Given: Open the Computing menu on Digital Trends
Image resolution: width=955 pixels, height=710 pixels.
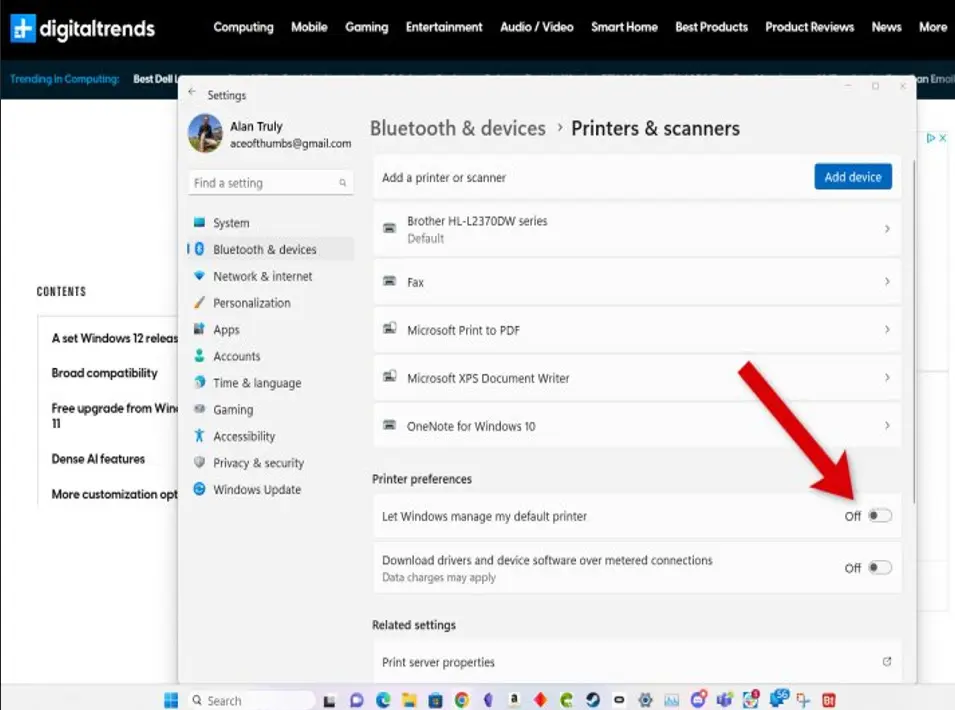Looking at the screenshot, I should pos(243,27).
